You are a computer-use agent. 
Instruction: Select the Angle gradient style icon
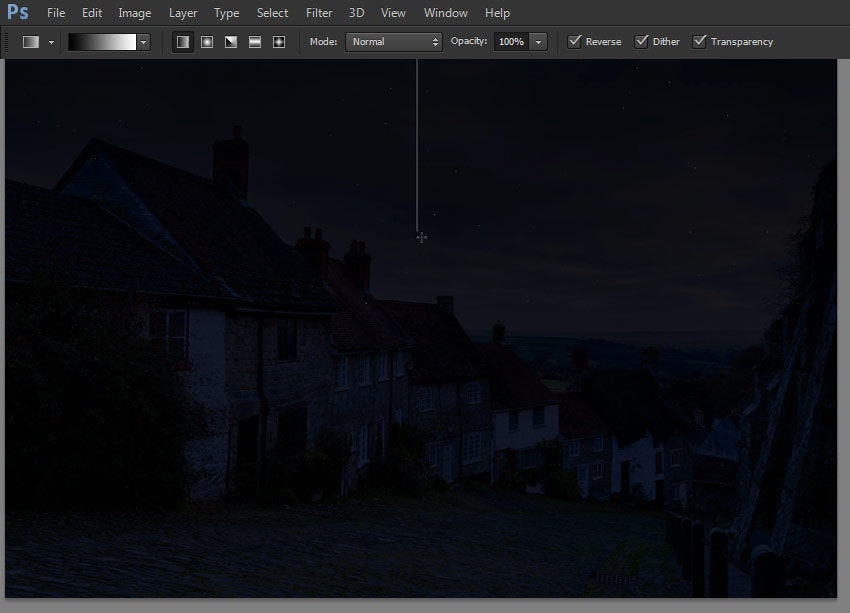point(230,42)
